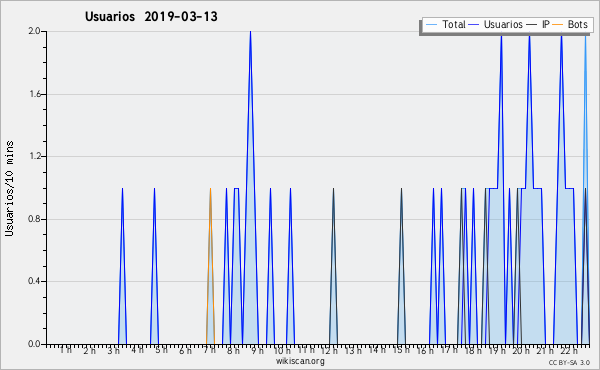Click the 2.0 y-axis value
Image resolution: width=600 pixels, height=370 pixels.
[x=34, y=31]
